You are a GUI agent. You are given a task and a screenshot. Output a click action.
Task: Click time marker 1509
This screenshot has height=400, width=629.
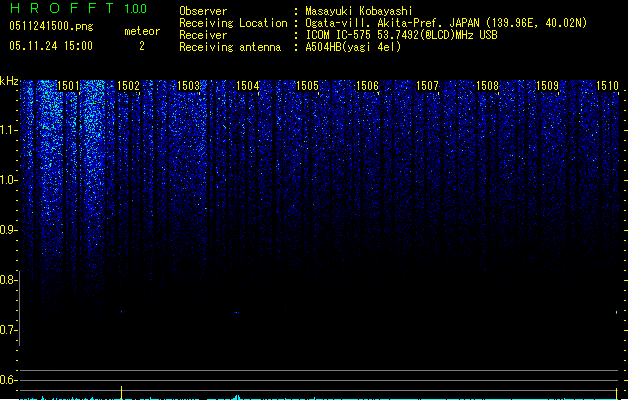[x=547, y=86]
